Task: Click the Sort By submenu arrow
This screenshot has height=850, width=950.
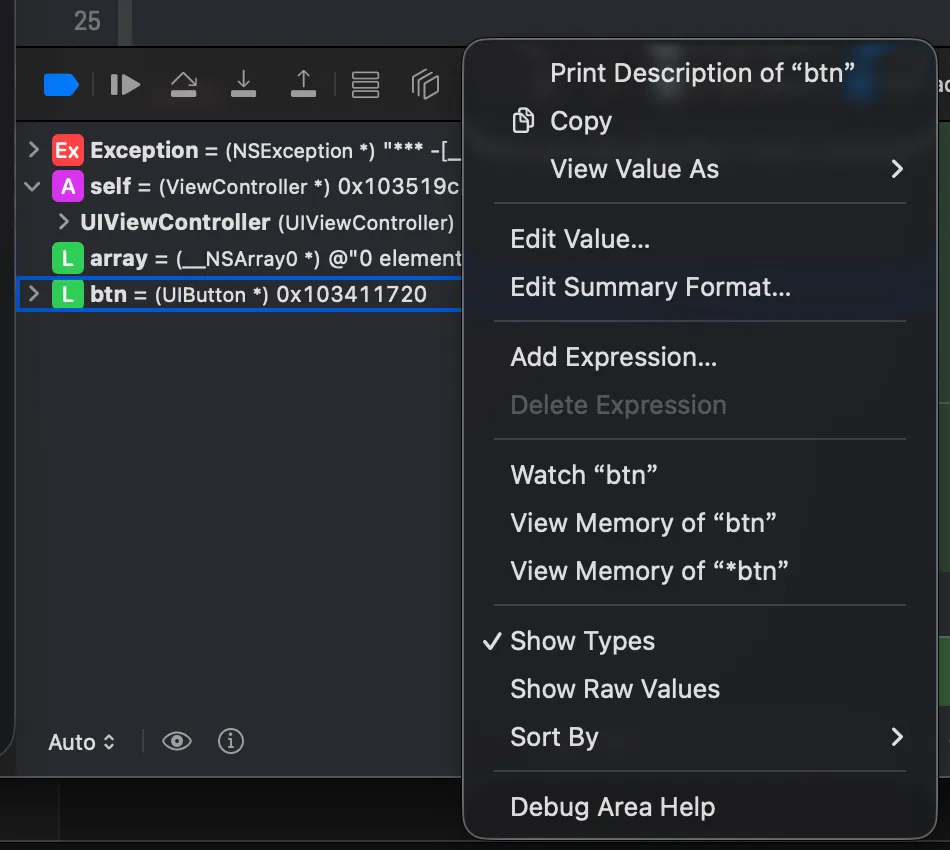Action: tap(897, 737)
